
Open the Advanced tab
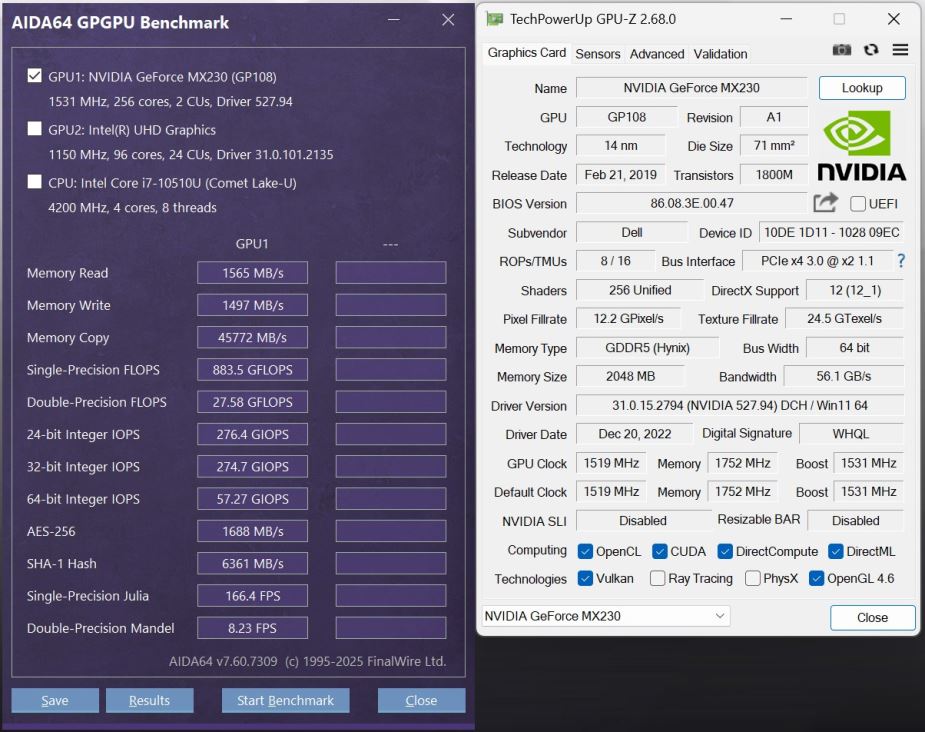tap(657, 54)
